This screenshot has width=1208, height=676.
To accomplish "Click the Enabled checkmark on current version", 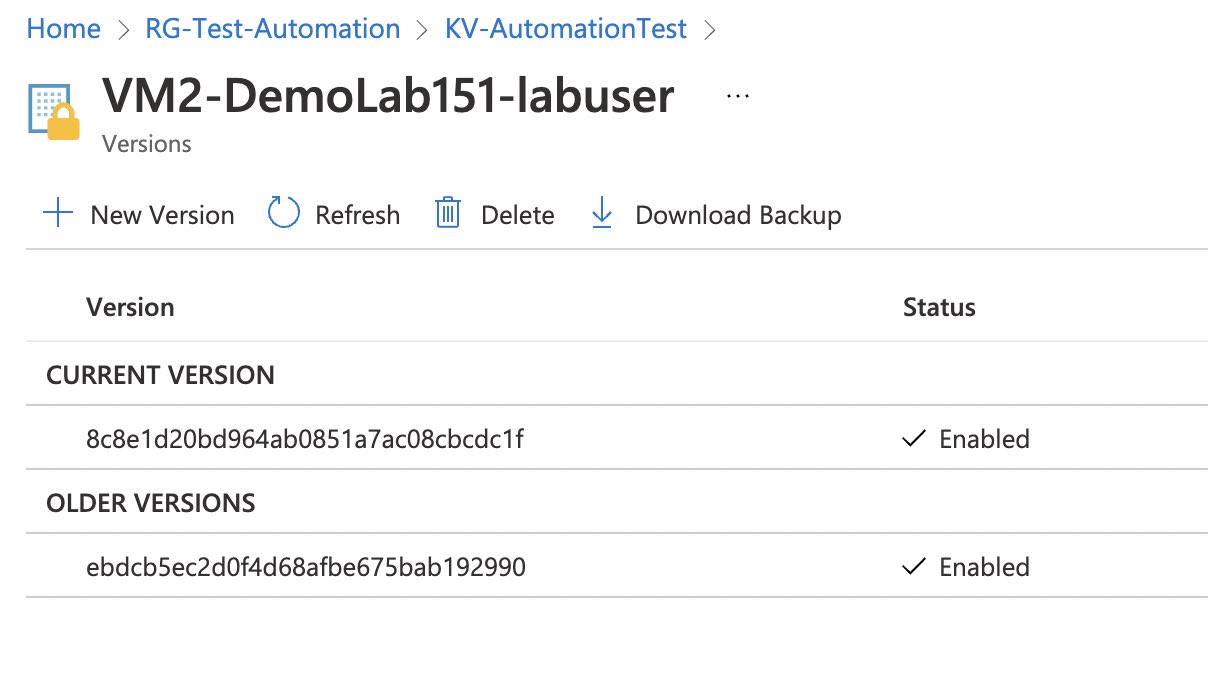I will tap(913, 438).
